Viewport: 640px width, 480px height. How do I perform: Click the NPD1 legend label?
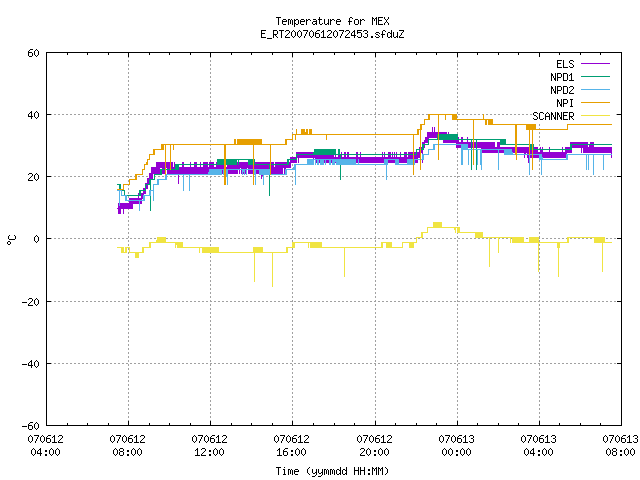pyautogui.click(x=562, y=77)
